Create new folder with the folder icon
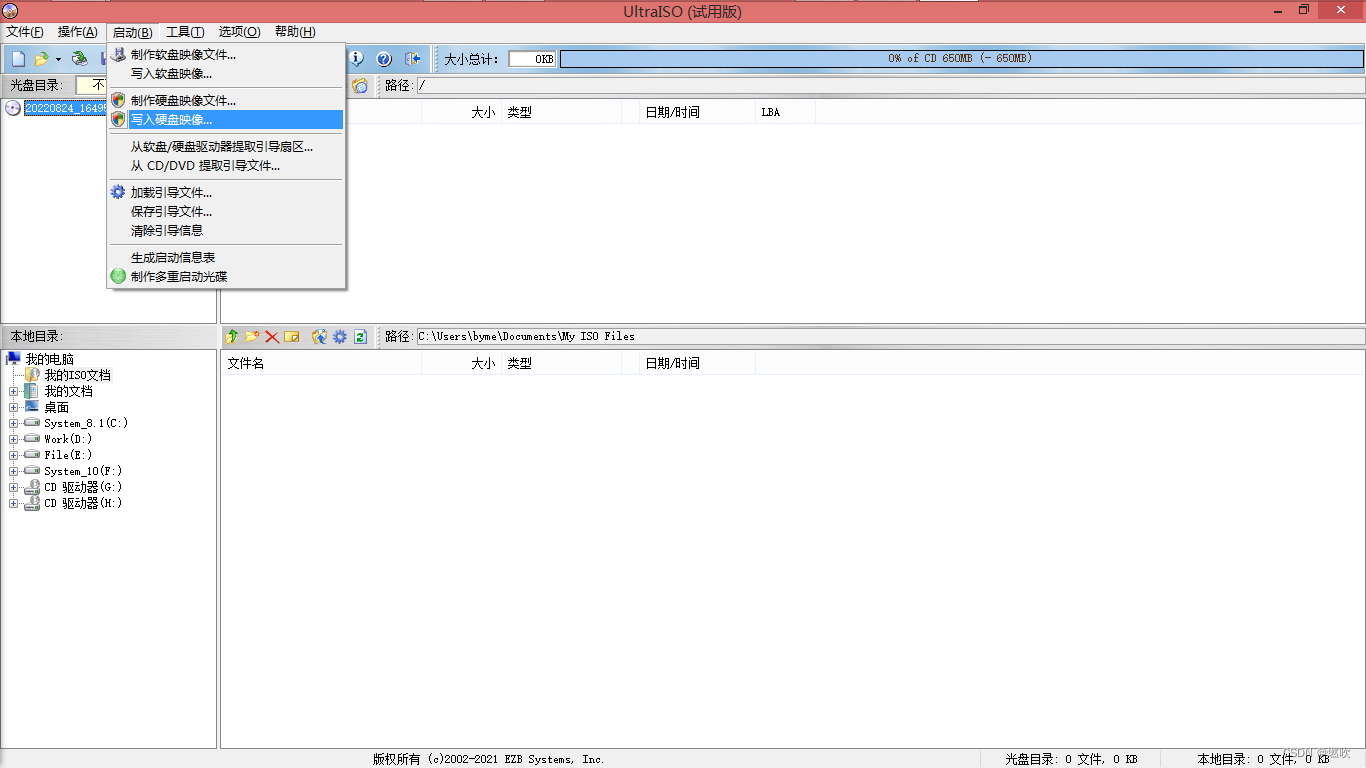Image resolution: width=1366 pixels, height=768 pixels. 252,337
